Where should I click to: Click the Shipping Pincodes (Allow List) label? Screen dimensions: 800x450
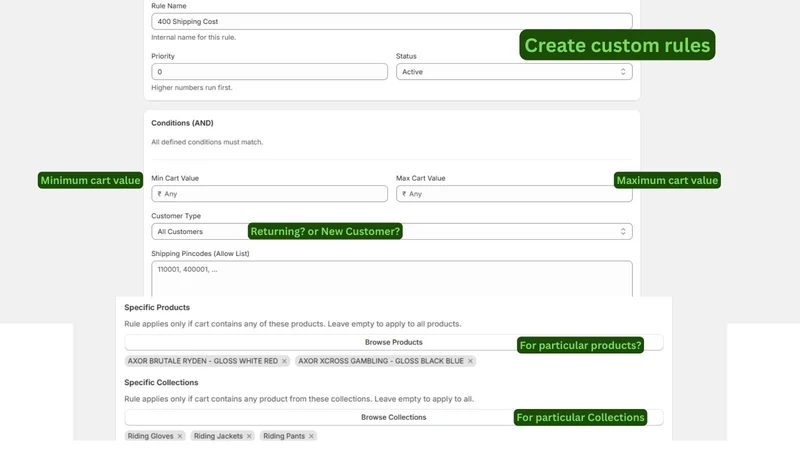[200, 254]
